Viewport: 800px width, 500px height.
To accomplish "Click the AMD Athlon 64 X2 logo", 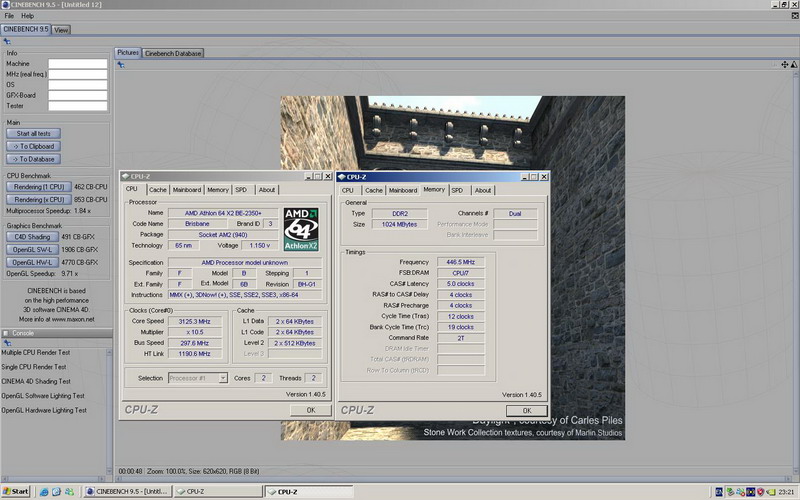I will (301, 229).
